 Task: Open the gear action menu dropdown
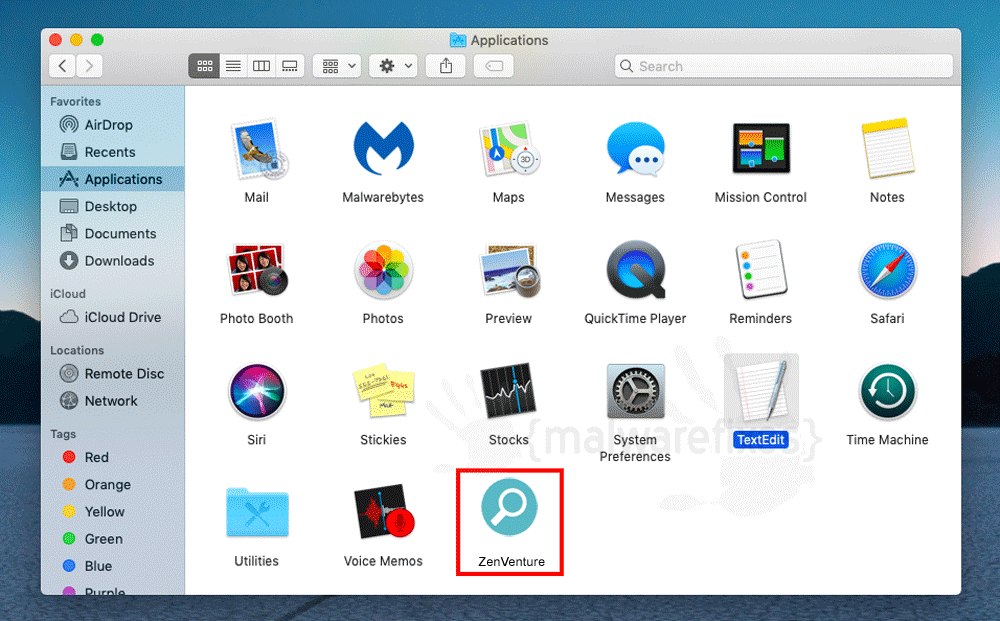pyautogui.click(x=393, y=66)
